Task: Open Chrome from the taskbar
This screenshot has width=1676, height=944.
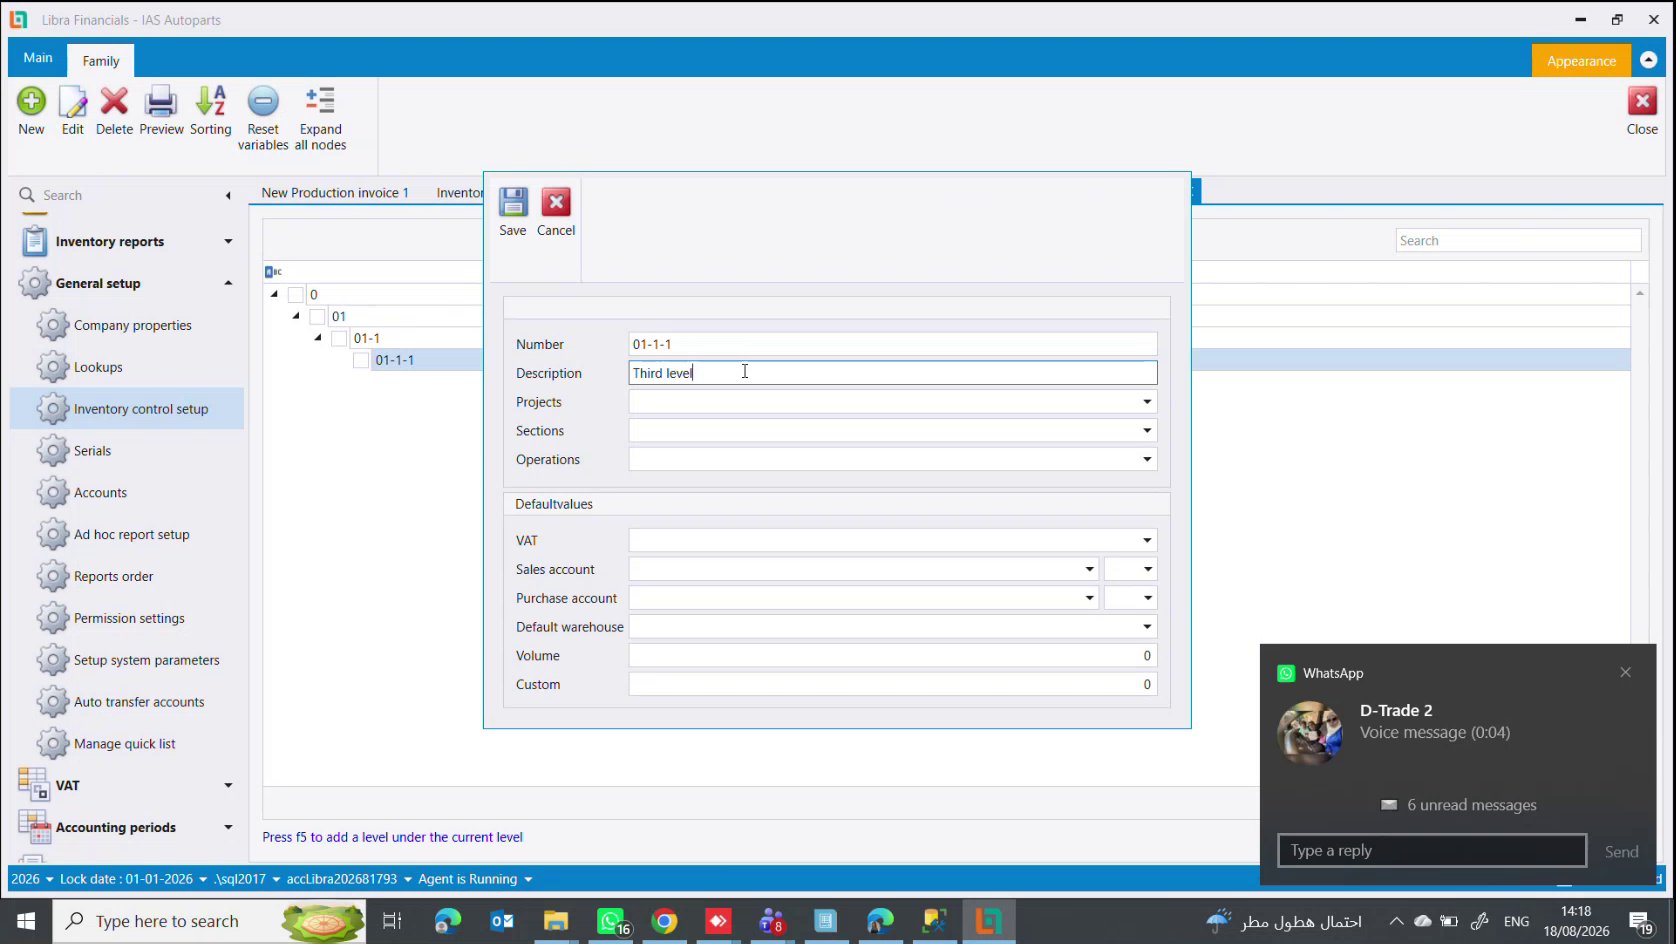Action: tap(664, 921)
